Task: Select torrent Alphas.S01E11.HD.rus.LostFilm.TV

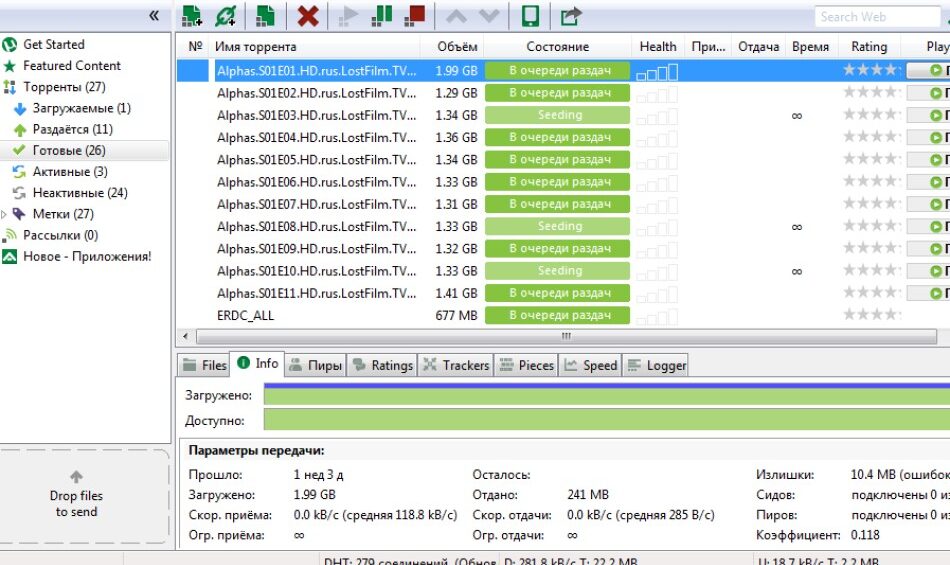Action: point(316,293)
